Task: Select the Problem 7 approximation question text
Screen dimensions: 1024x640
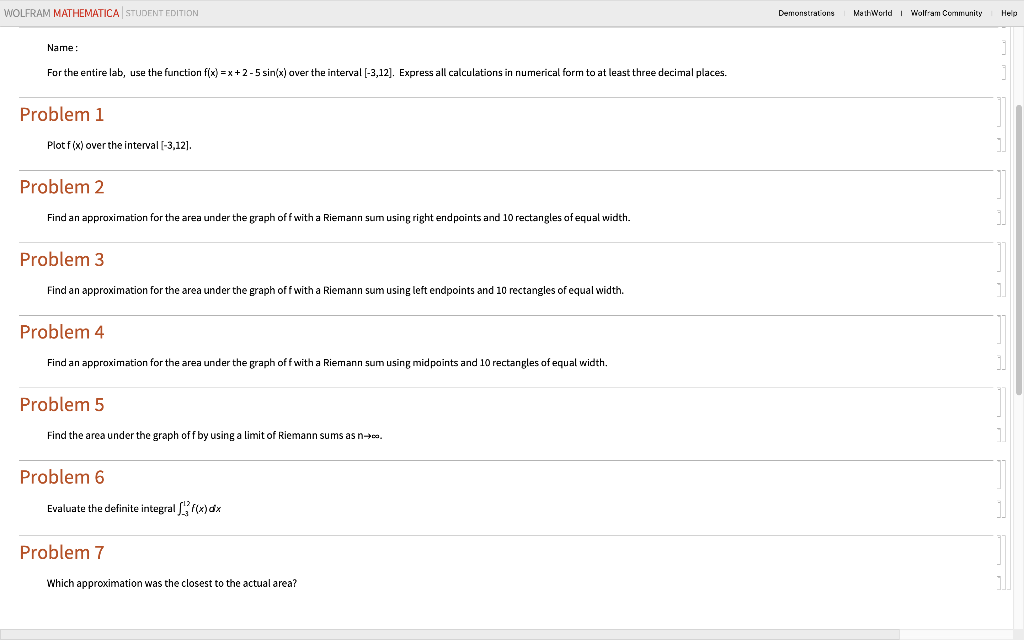Action: [x=171, y=583]
